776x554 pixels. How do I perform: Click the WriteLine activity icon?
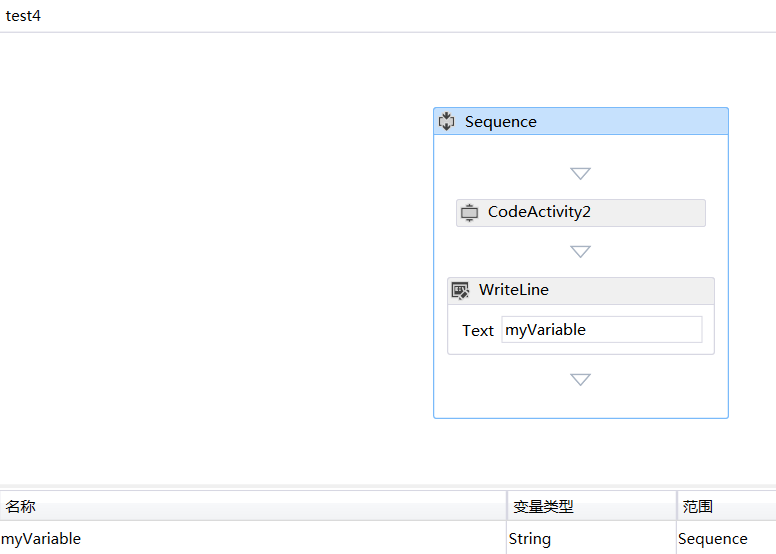click(x=460, y=291)
